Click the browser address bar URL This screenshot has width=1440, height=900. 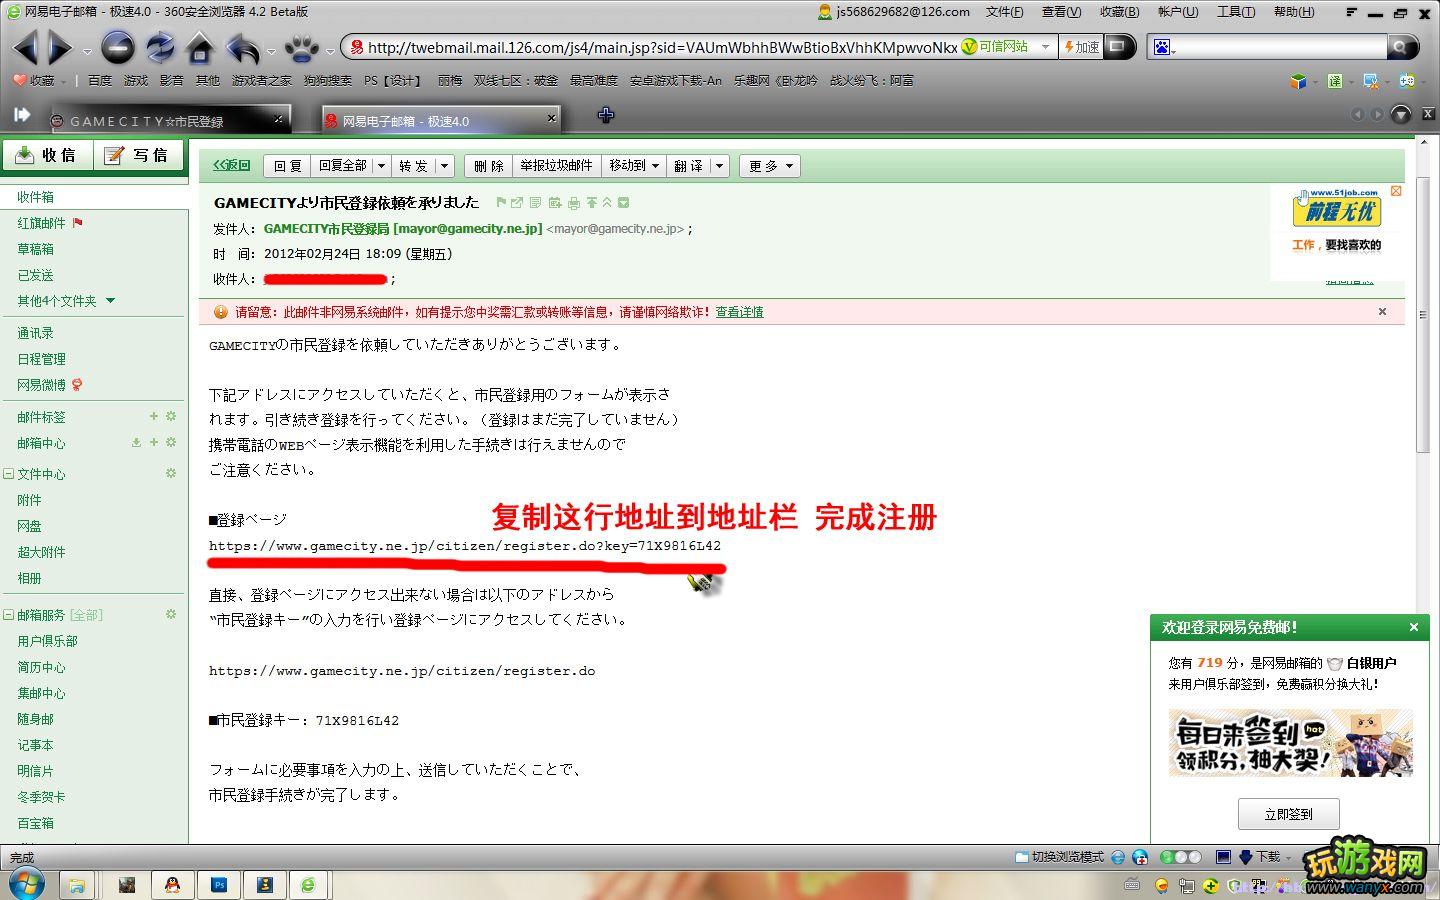click(661, 47)
